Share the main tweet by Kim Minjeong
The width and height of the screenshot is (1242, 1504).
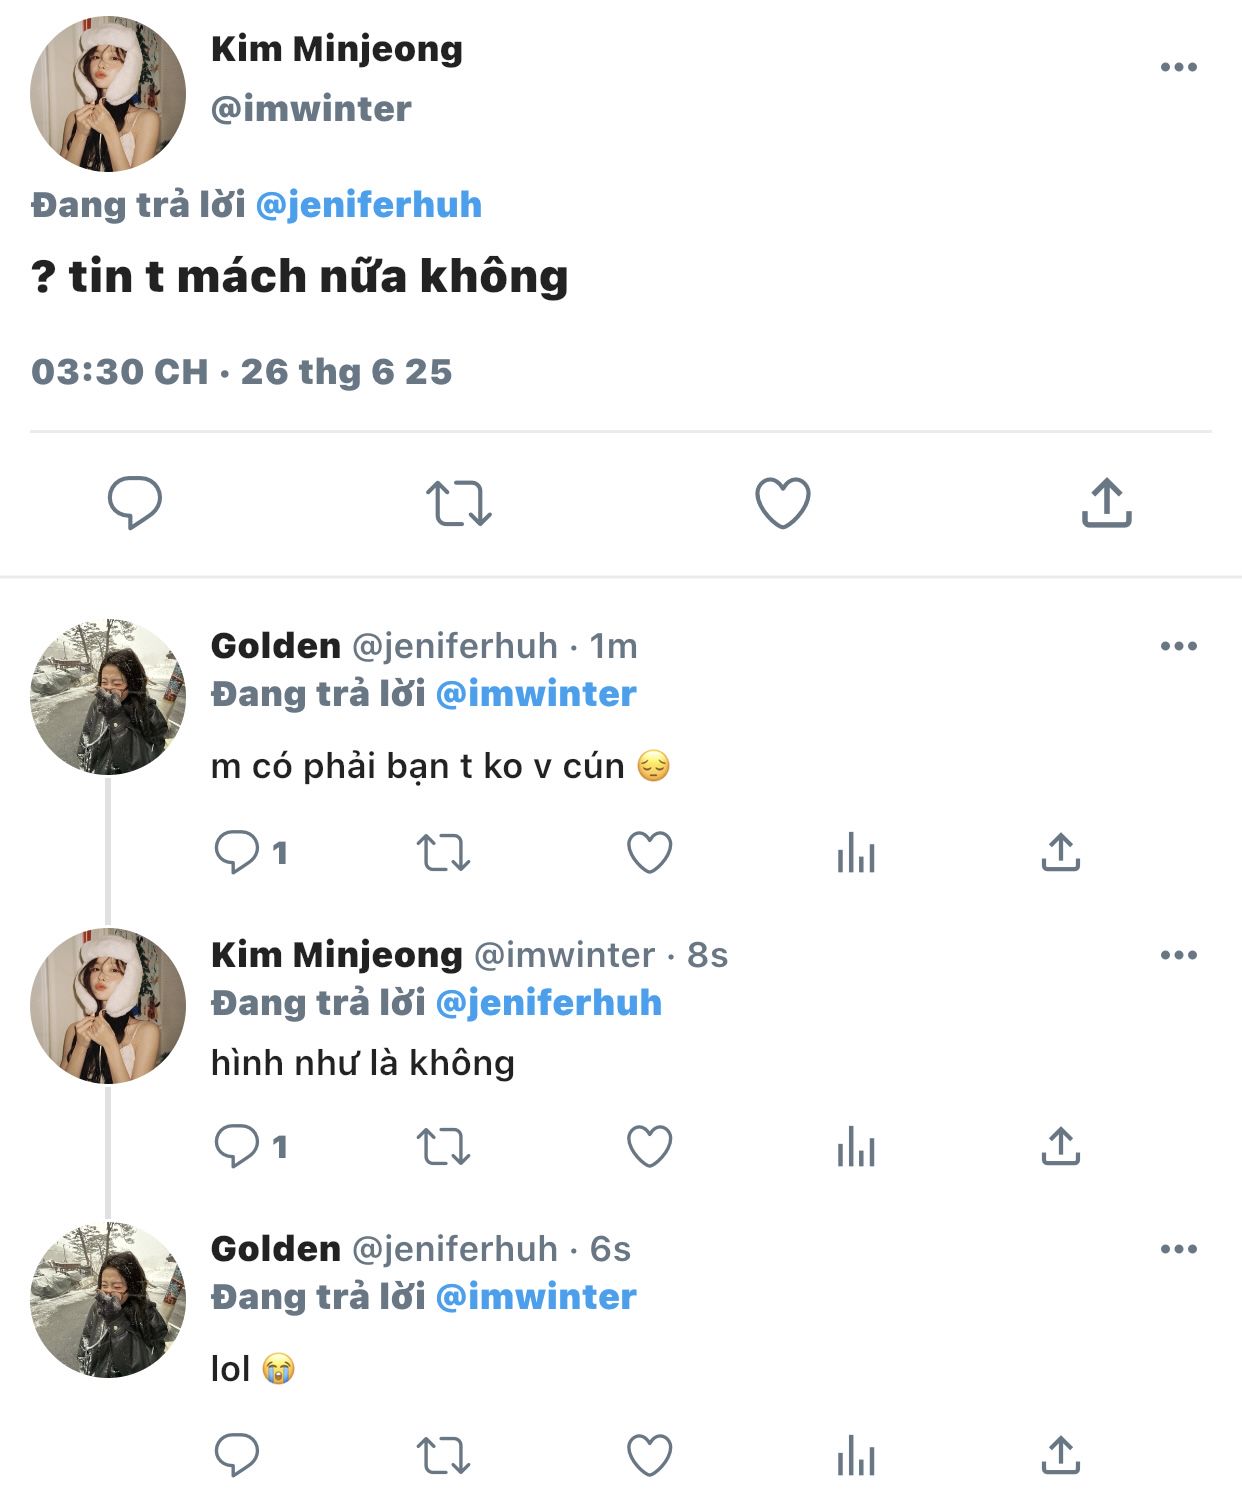click(1106, 503)
